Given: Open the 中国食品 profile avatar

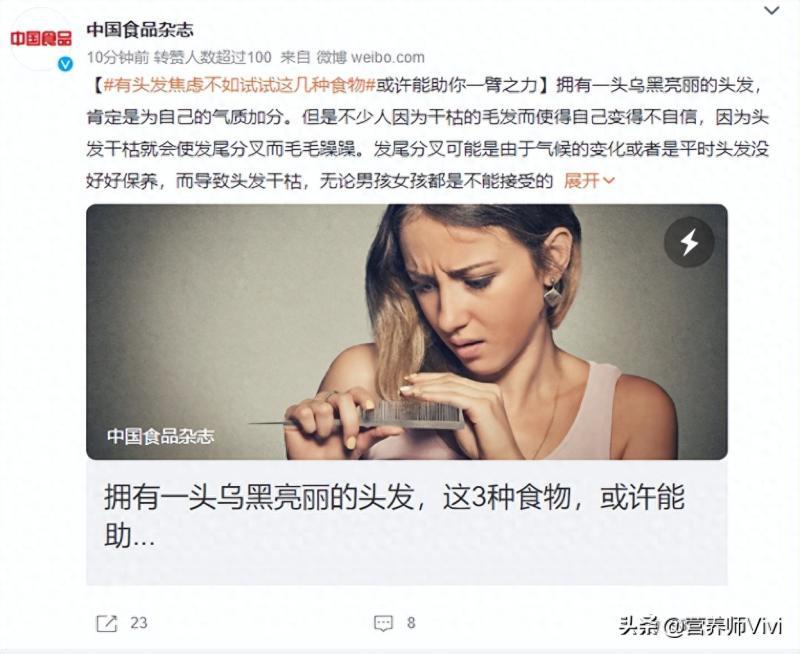Looking at the screenshot, I should [41, 39].
